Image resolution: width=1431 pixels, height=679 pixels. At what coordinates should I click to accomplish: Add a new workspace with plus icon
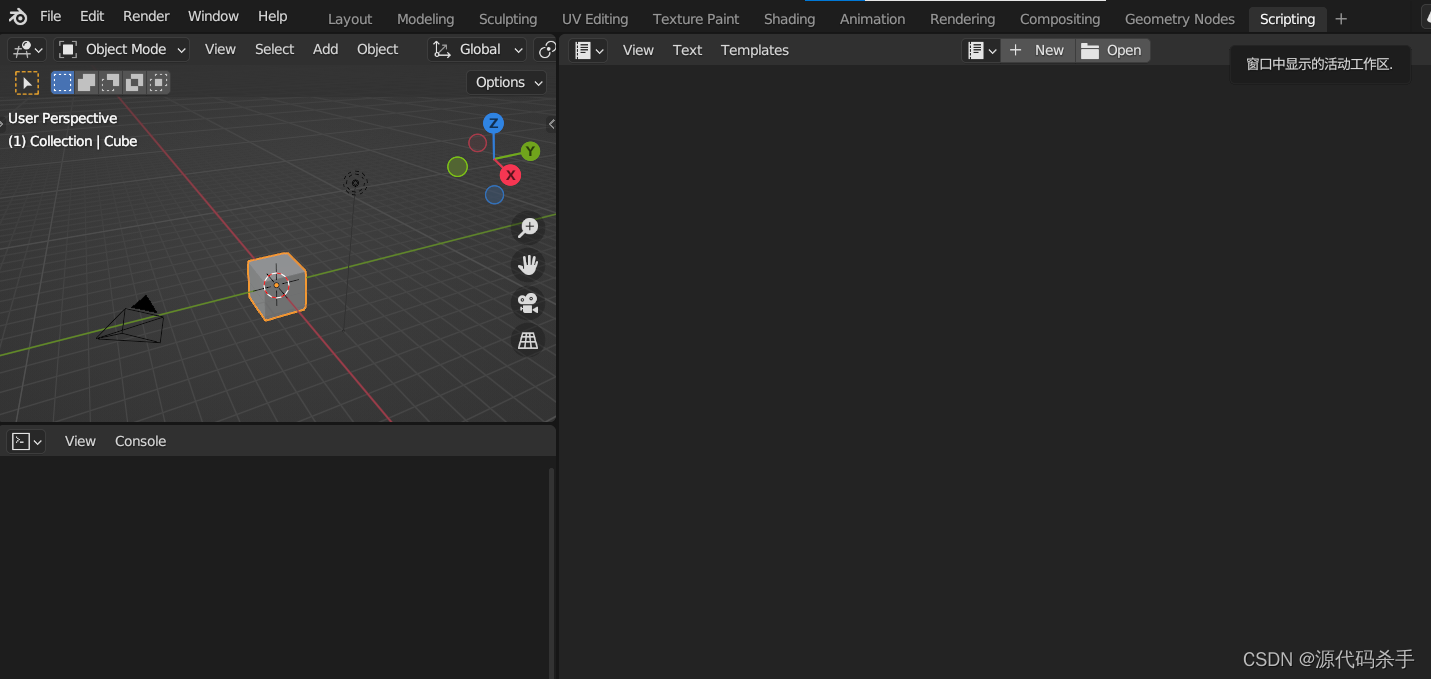pyautogui.click(x=1341, y=19)
